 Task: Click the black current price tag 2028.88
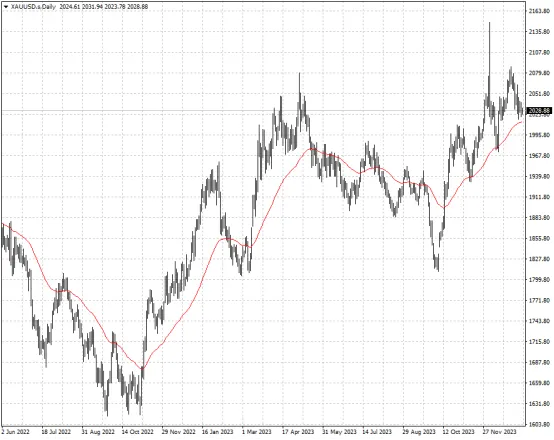point(539,111)
